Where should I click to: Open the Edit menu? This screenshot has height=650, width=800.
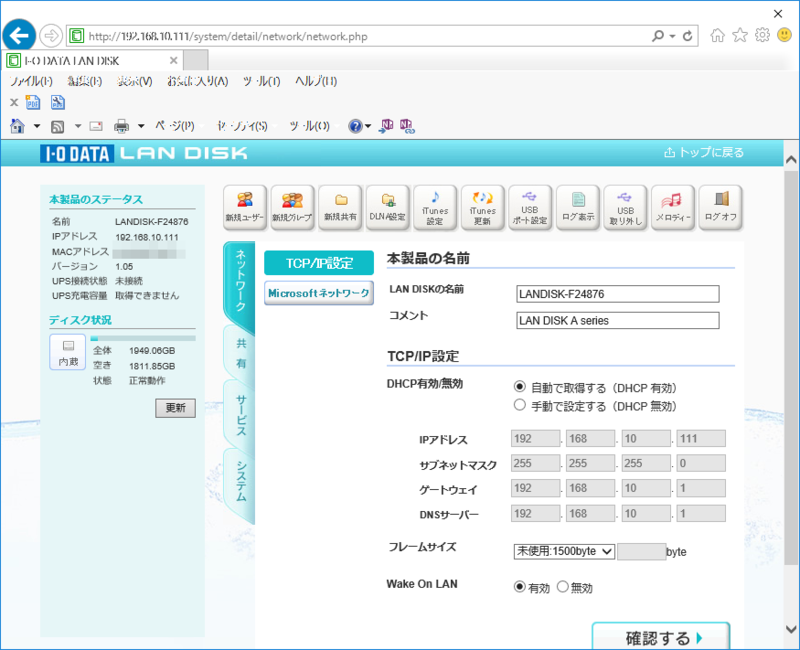click(x=85, y=81)
